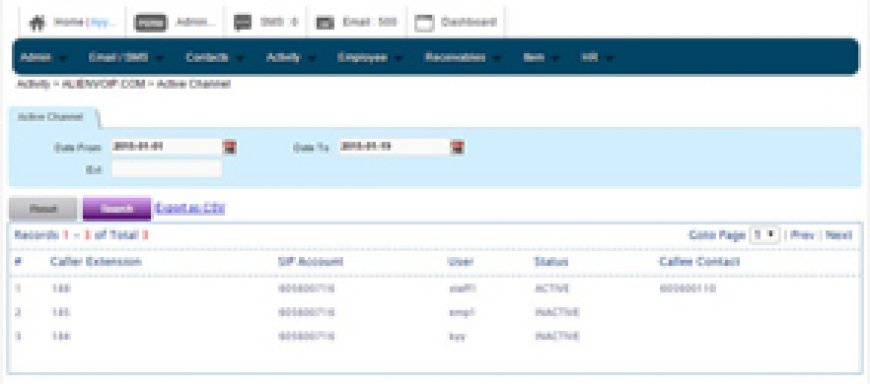Image resolution: width=870 pixels, height=384 pixels.
Task: Expand the Activity menu
Action: pos(291,57)
